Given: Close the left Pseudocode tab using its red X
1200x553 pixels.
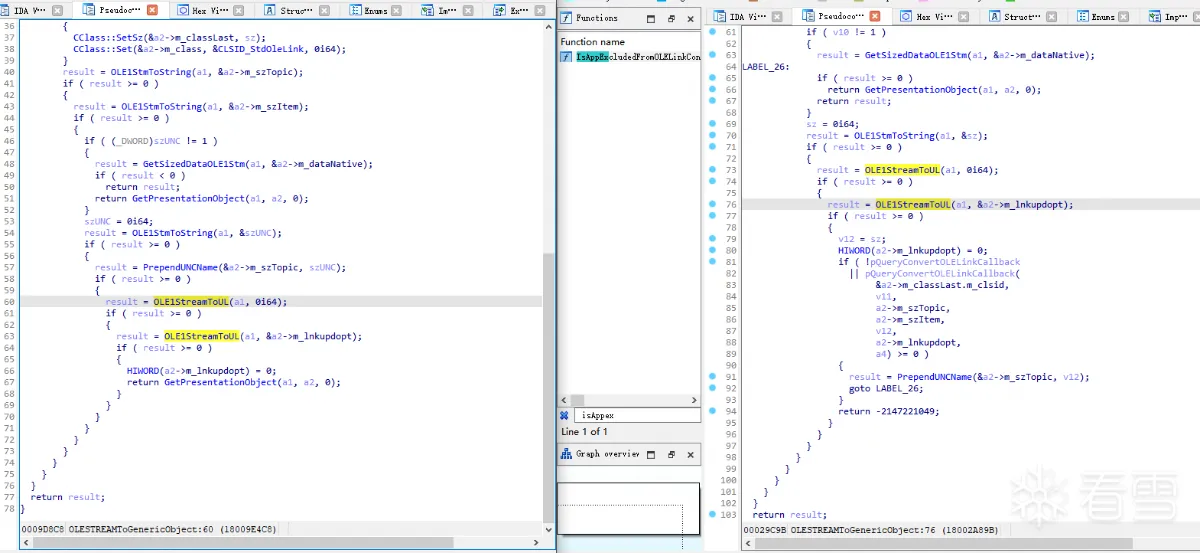Looking at the screenshot, I should [x=152, y=10].
